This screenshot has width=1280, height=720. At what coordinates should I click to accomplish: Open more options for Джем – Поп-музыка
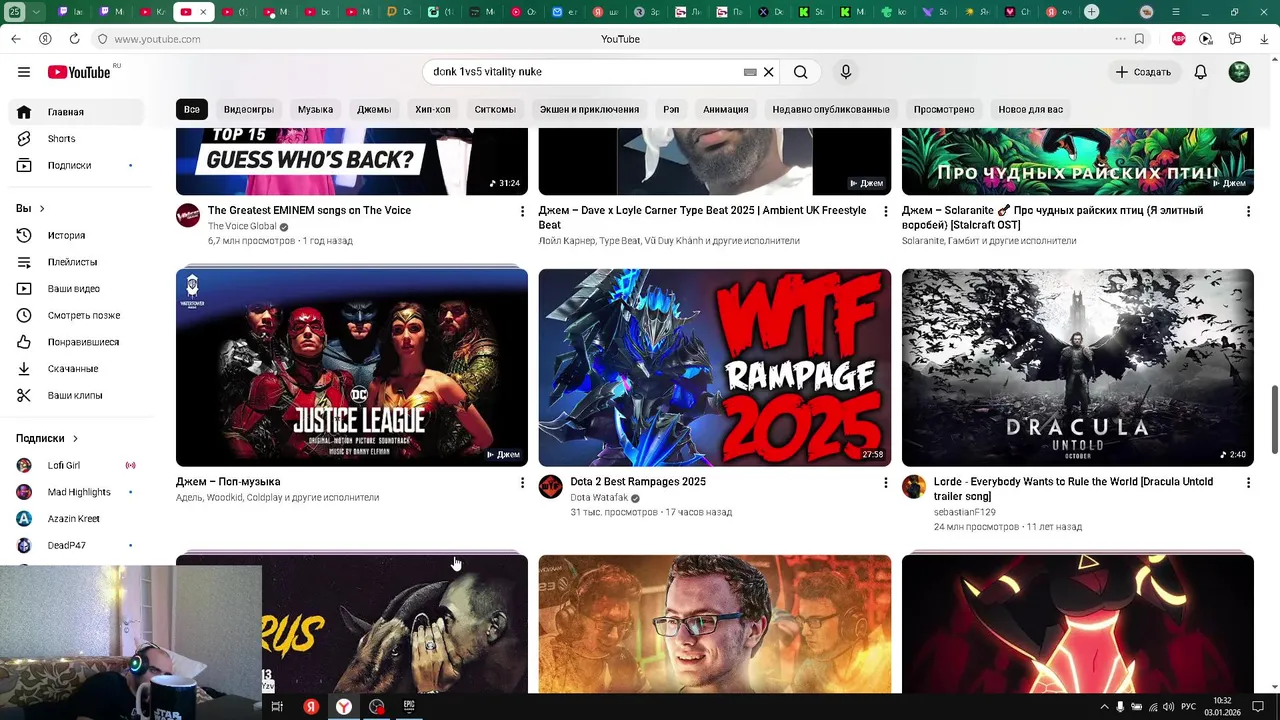click(522, 482)
